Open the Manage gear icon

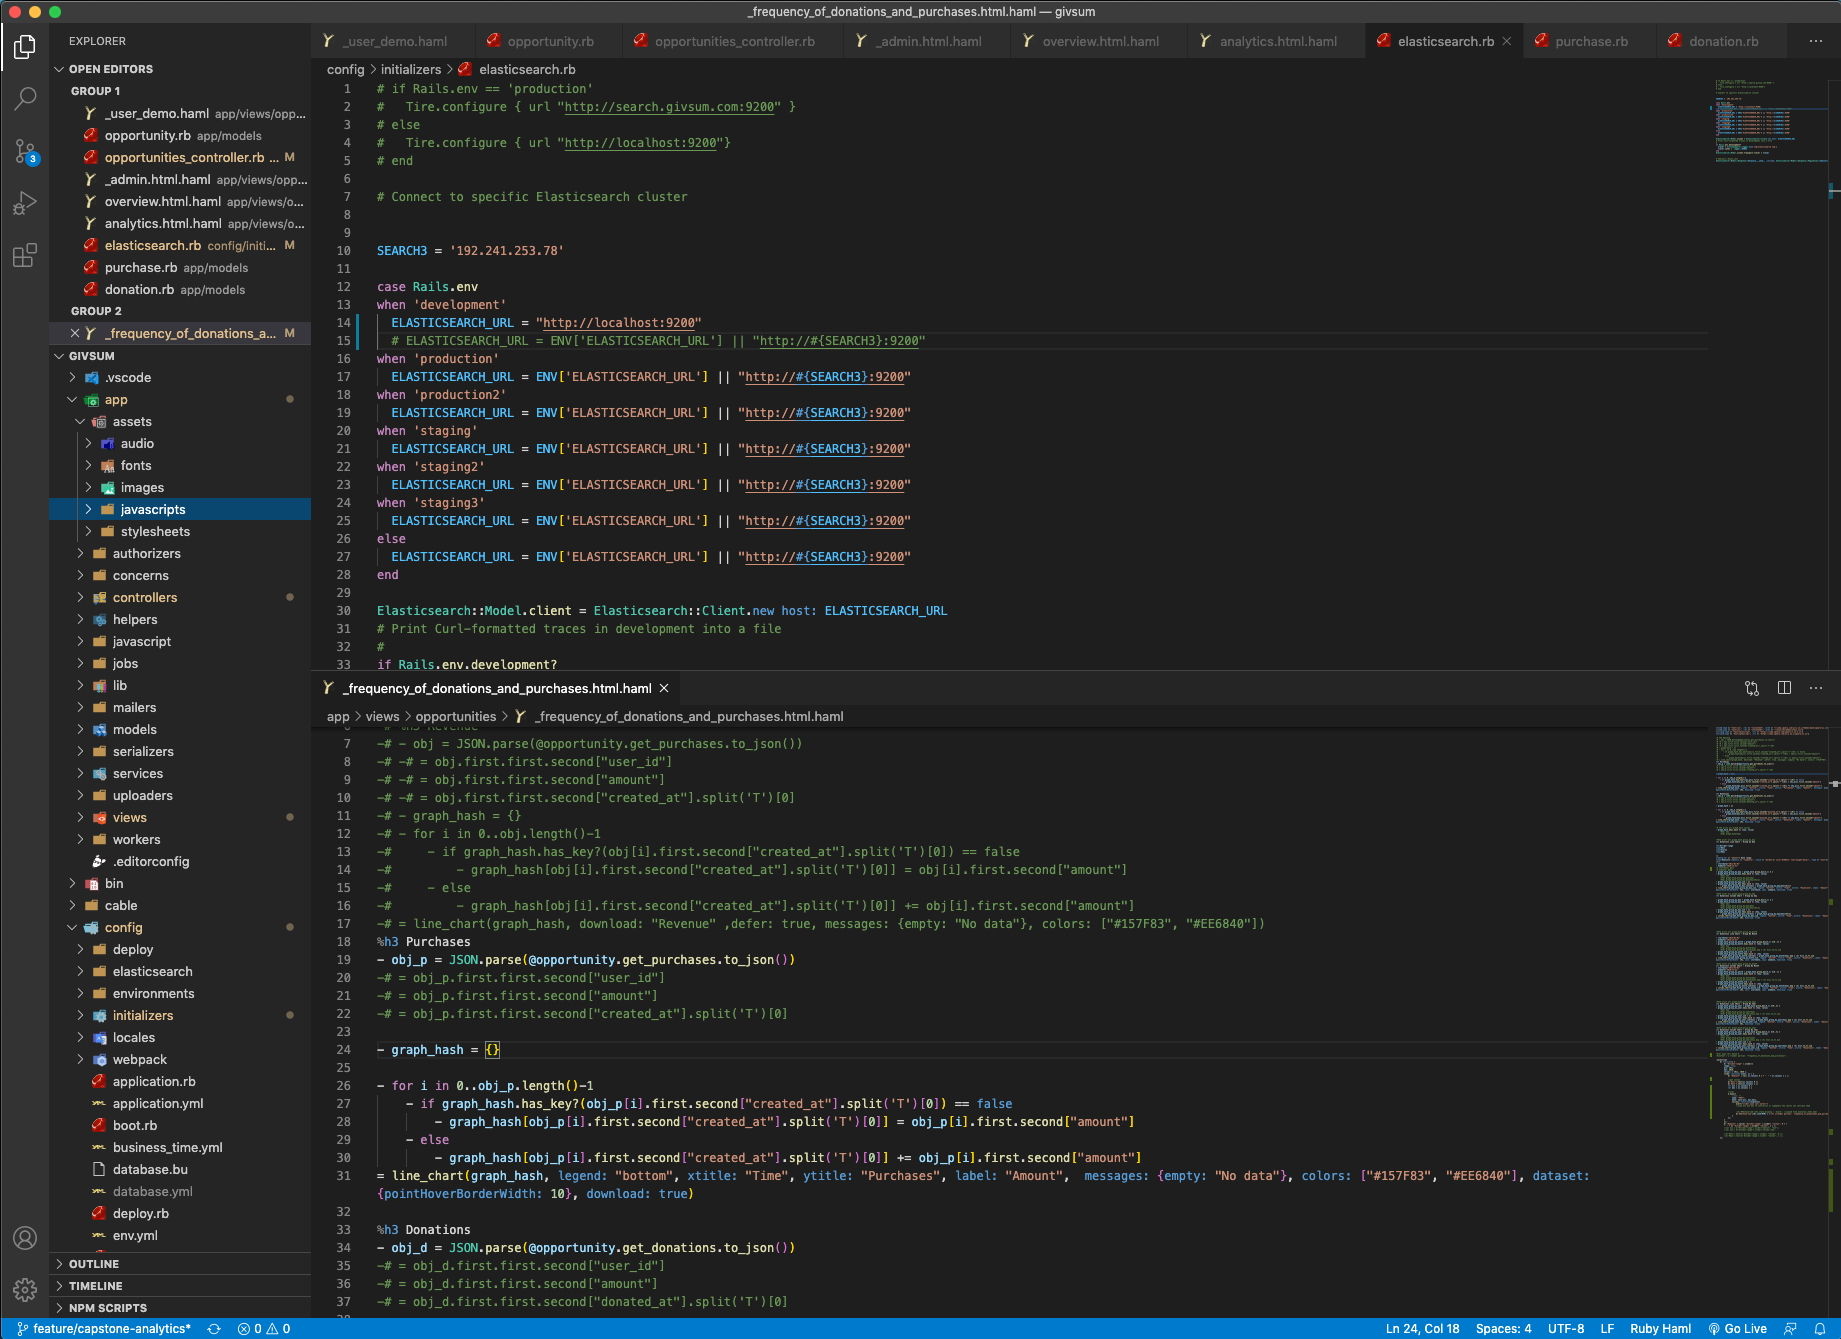tap(25, 1290)
